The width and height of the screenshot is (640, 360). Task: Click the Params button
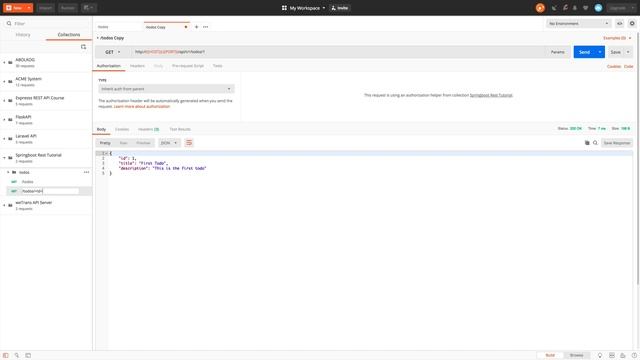558,52
